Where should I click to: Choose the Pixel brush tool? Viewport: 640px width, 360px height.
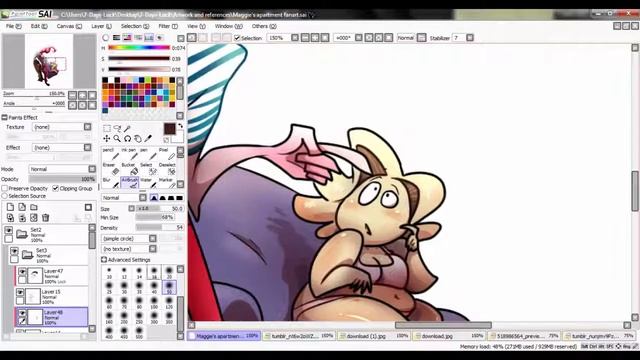click(x=167, y=154)
